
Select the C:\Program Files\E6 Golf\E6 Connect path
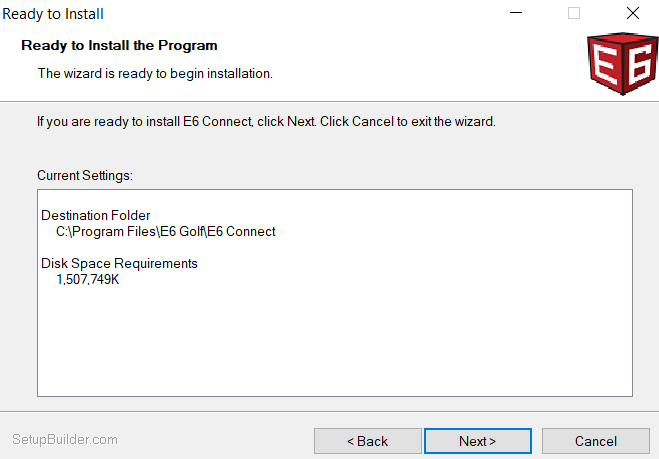point(165,231)
